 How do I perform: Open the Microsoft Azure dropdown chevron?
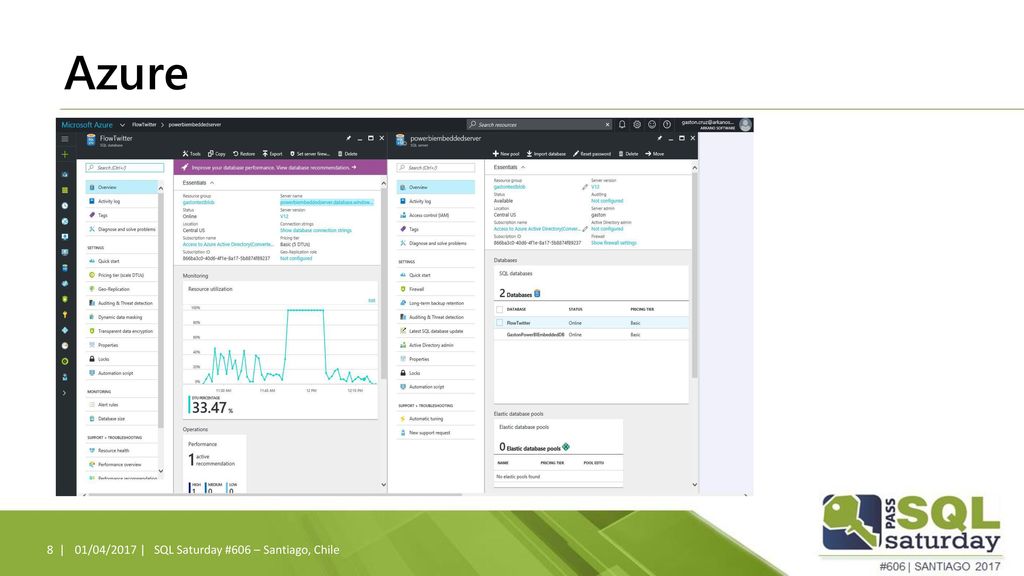(122, 125)
